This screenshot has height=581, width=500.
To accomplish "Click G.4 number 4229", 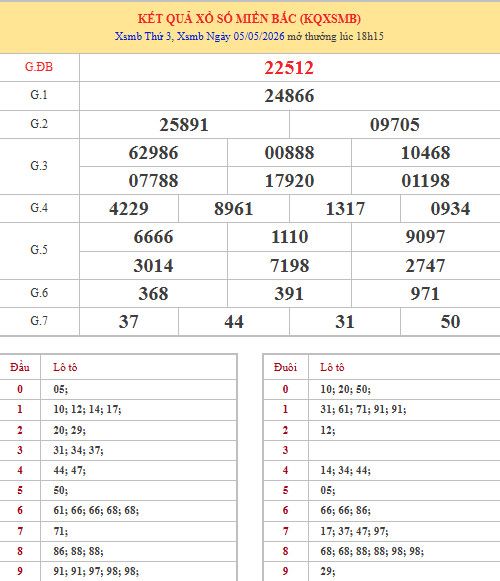I will [129, 209].
